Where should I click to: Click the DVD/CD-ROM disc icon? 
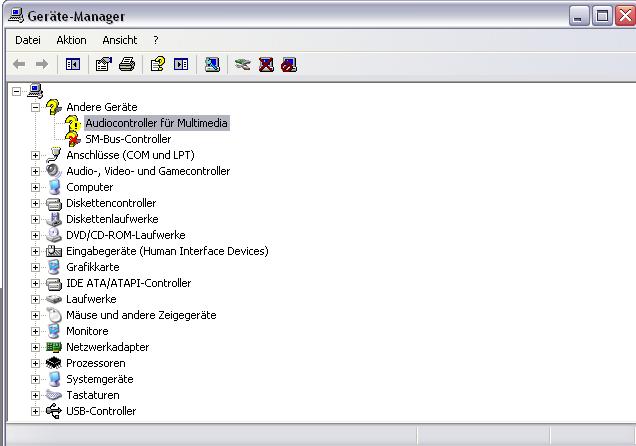54,235
